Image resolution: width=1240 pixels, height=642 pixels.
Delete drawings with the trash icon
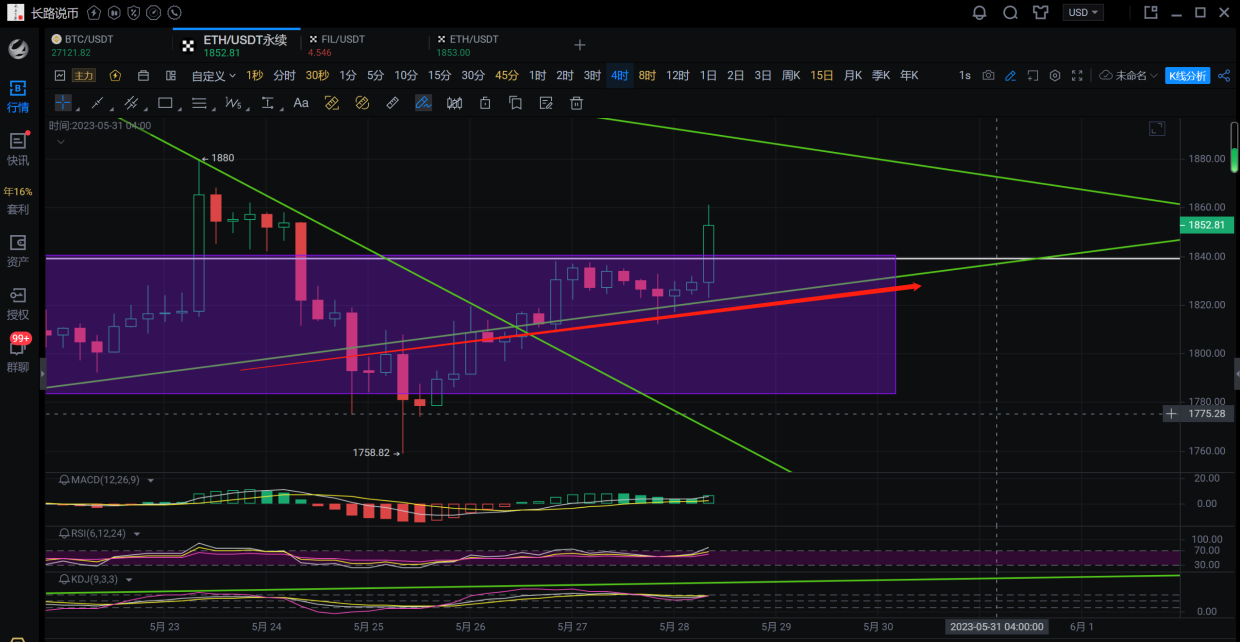(x=576, y=103)
